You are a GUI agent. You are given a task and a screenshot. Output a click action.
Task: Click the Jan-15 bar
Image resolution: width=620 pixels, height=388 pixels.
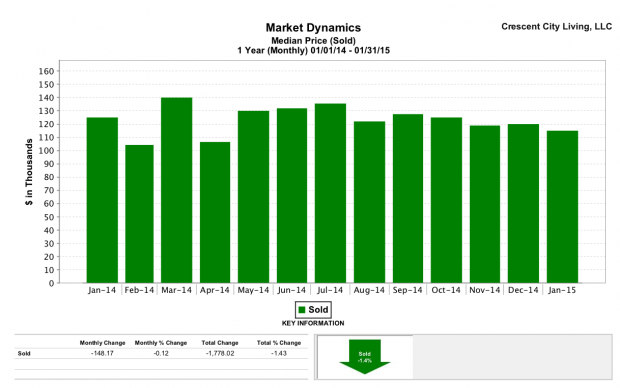point(562,207)
